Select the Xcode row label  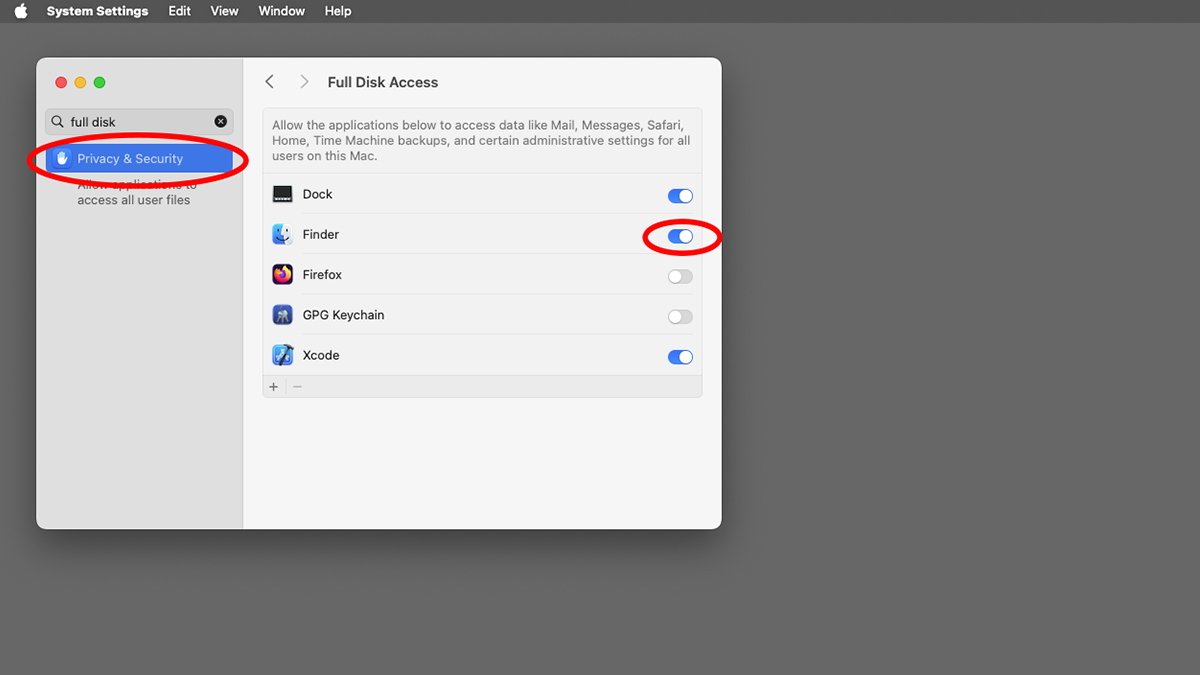pos(321,355)
